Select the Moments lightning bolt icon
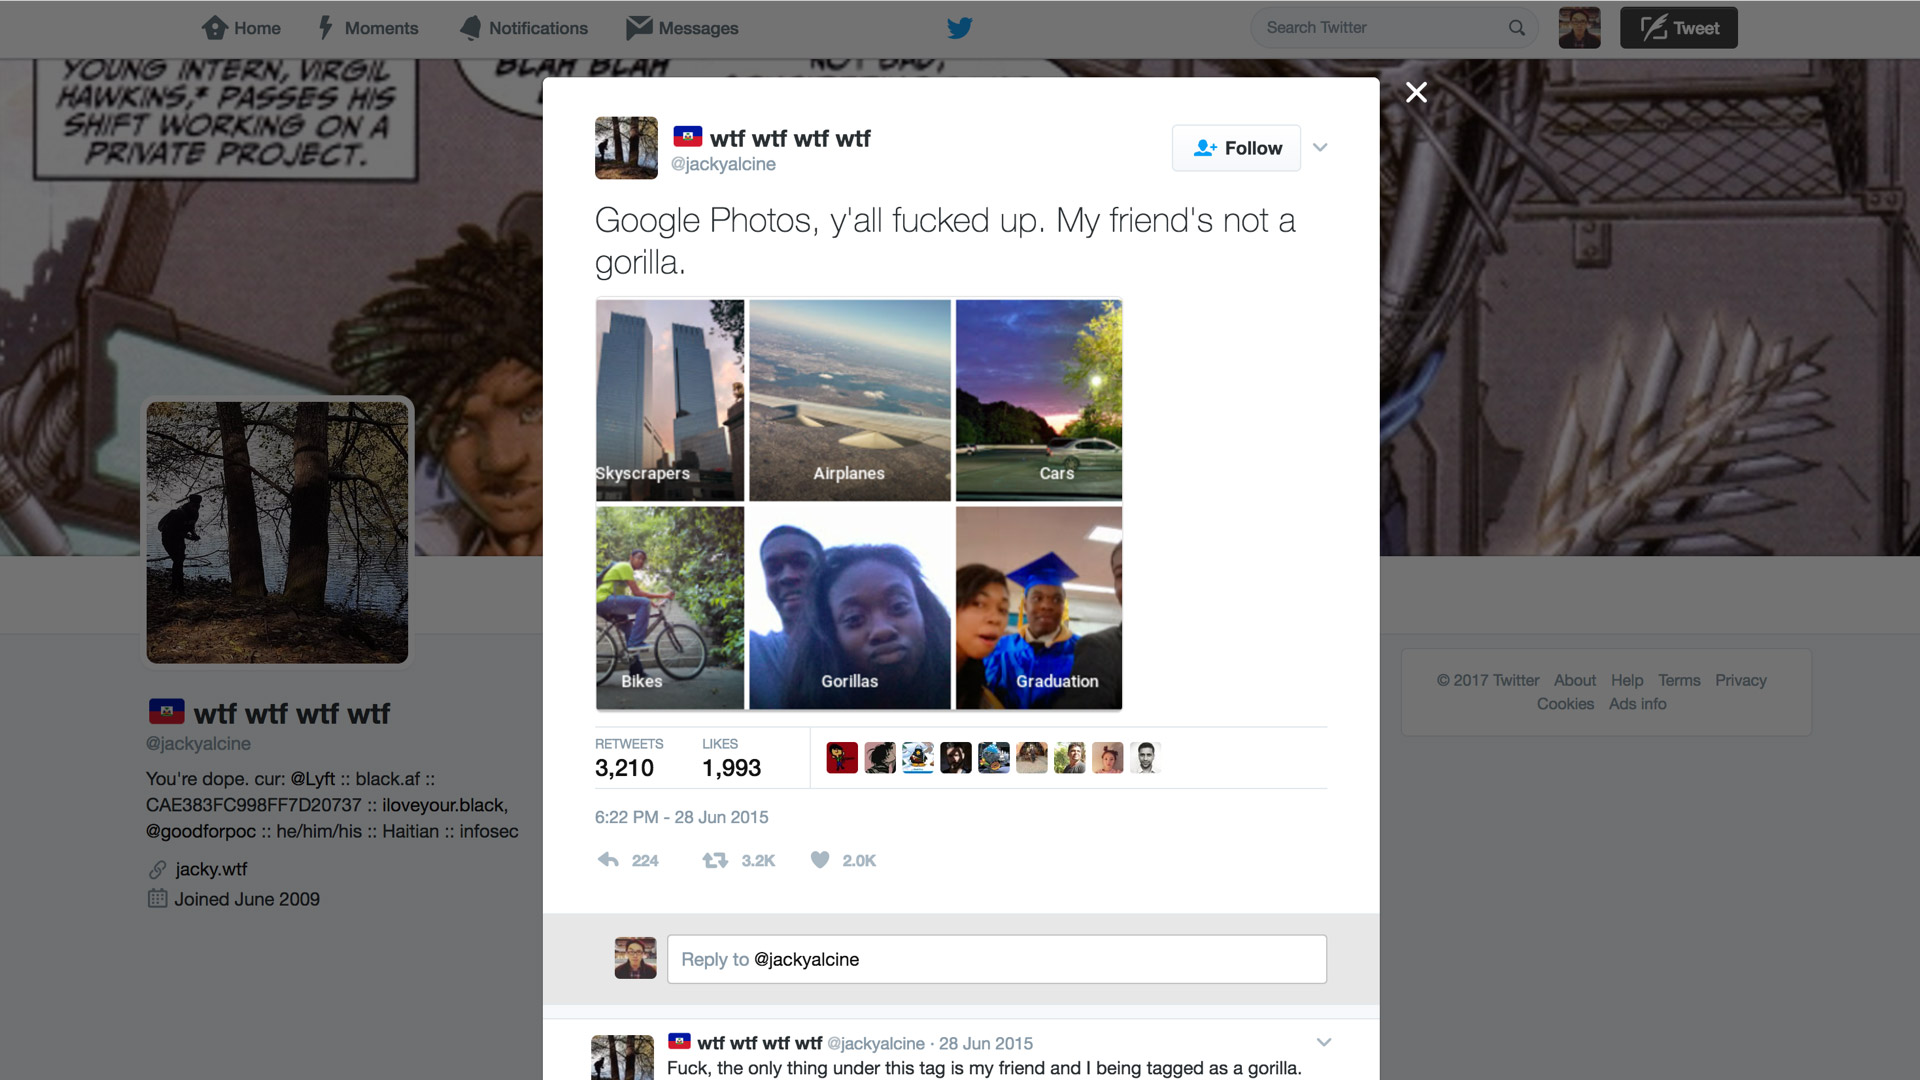The height and width of the screenshot is (1080, 1920). [x=325, y=28]
